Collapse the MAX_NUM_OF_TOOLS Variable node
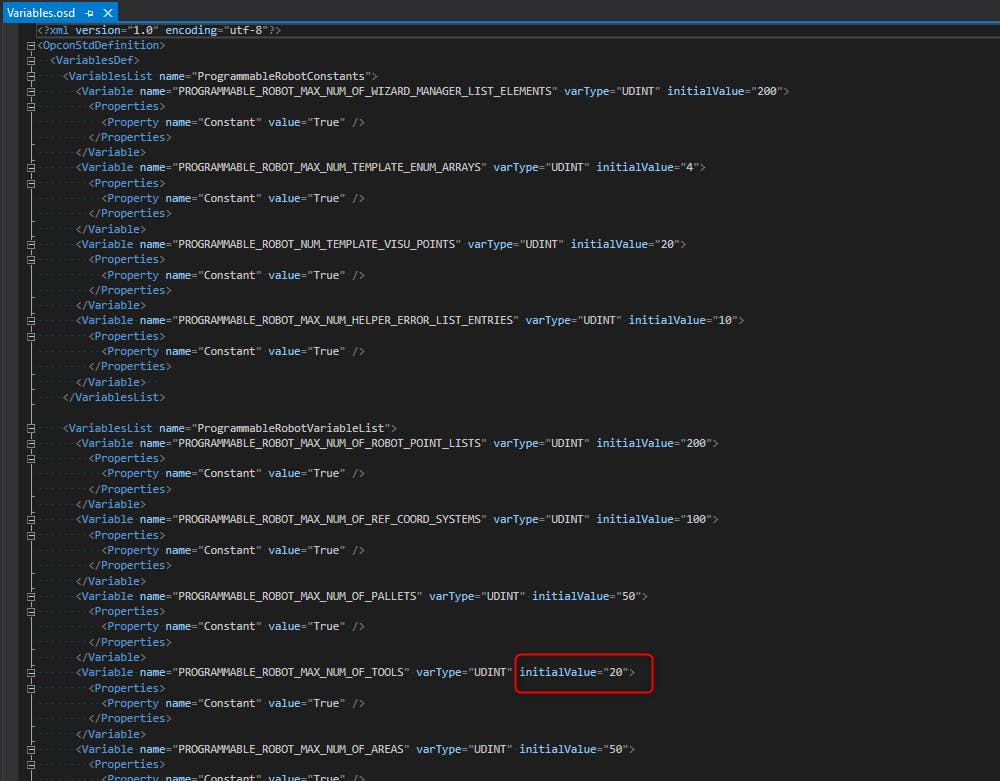Screen dimensions: 1000x781 33,672
